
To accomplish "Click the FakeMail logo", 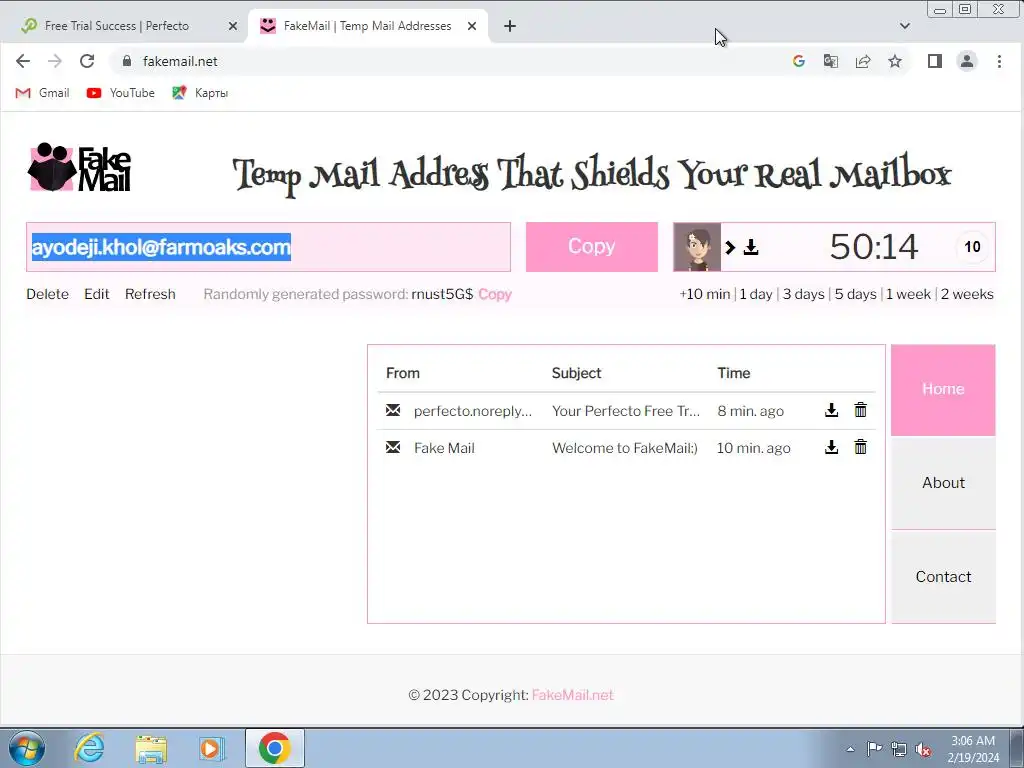I will pos(79,167).
